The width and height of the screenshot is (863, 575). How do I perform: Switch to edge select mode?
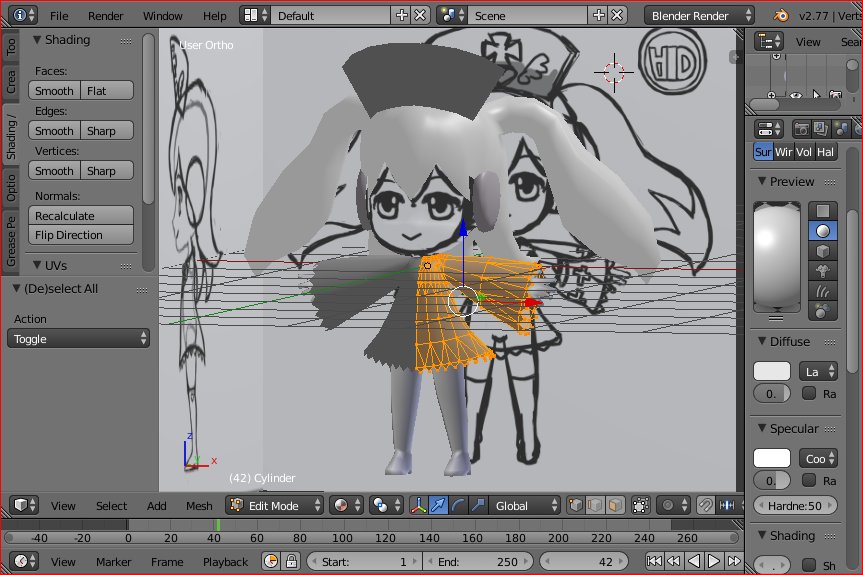click(596, 505)
